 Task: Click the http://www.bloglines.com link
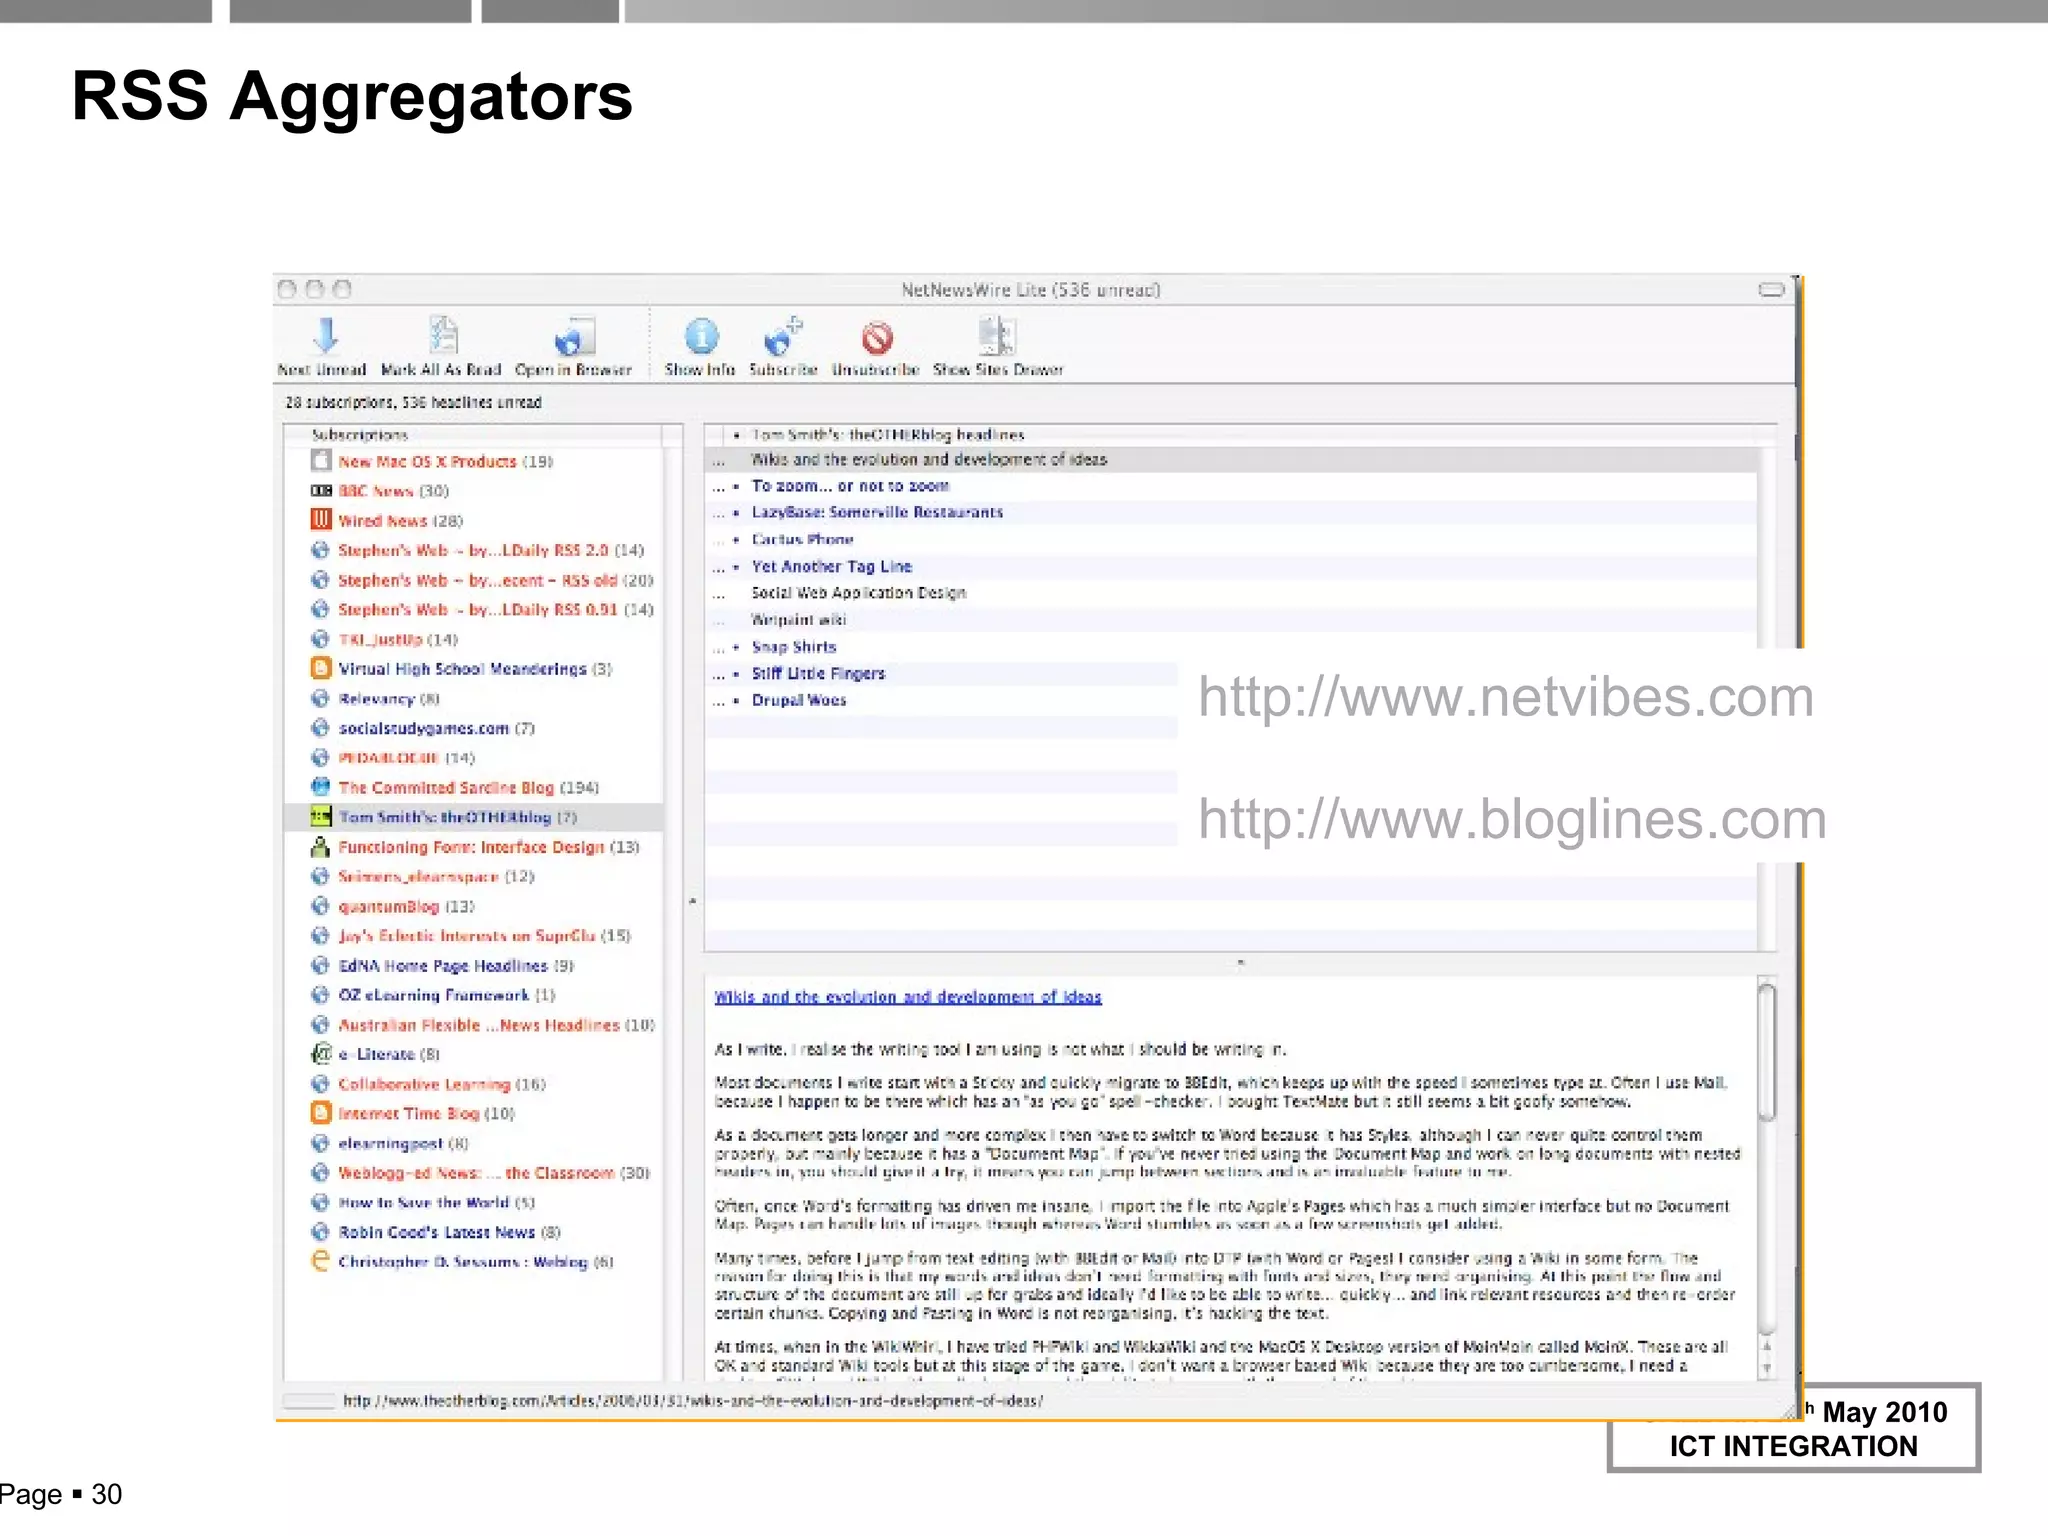[1512, 819]
